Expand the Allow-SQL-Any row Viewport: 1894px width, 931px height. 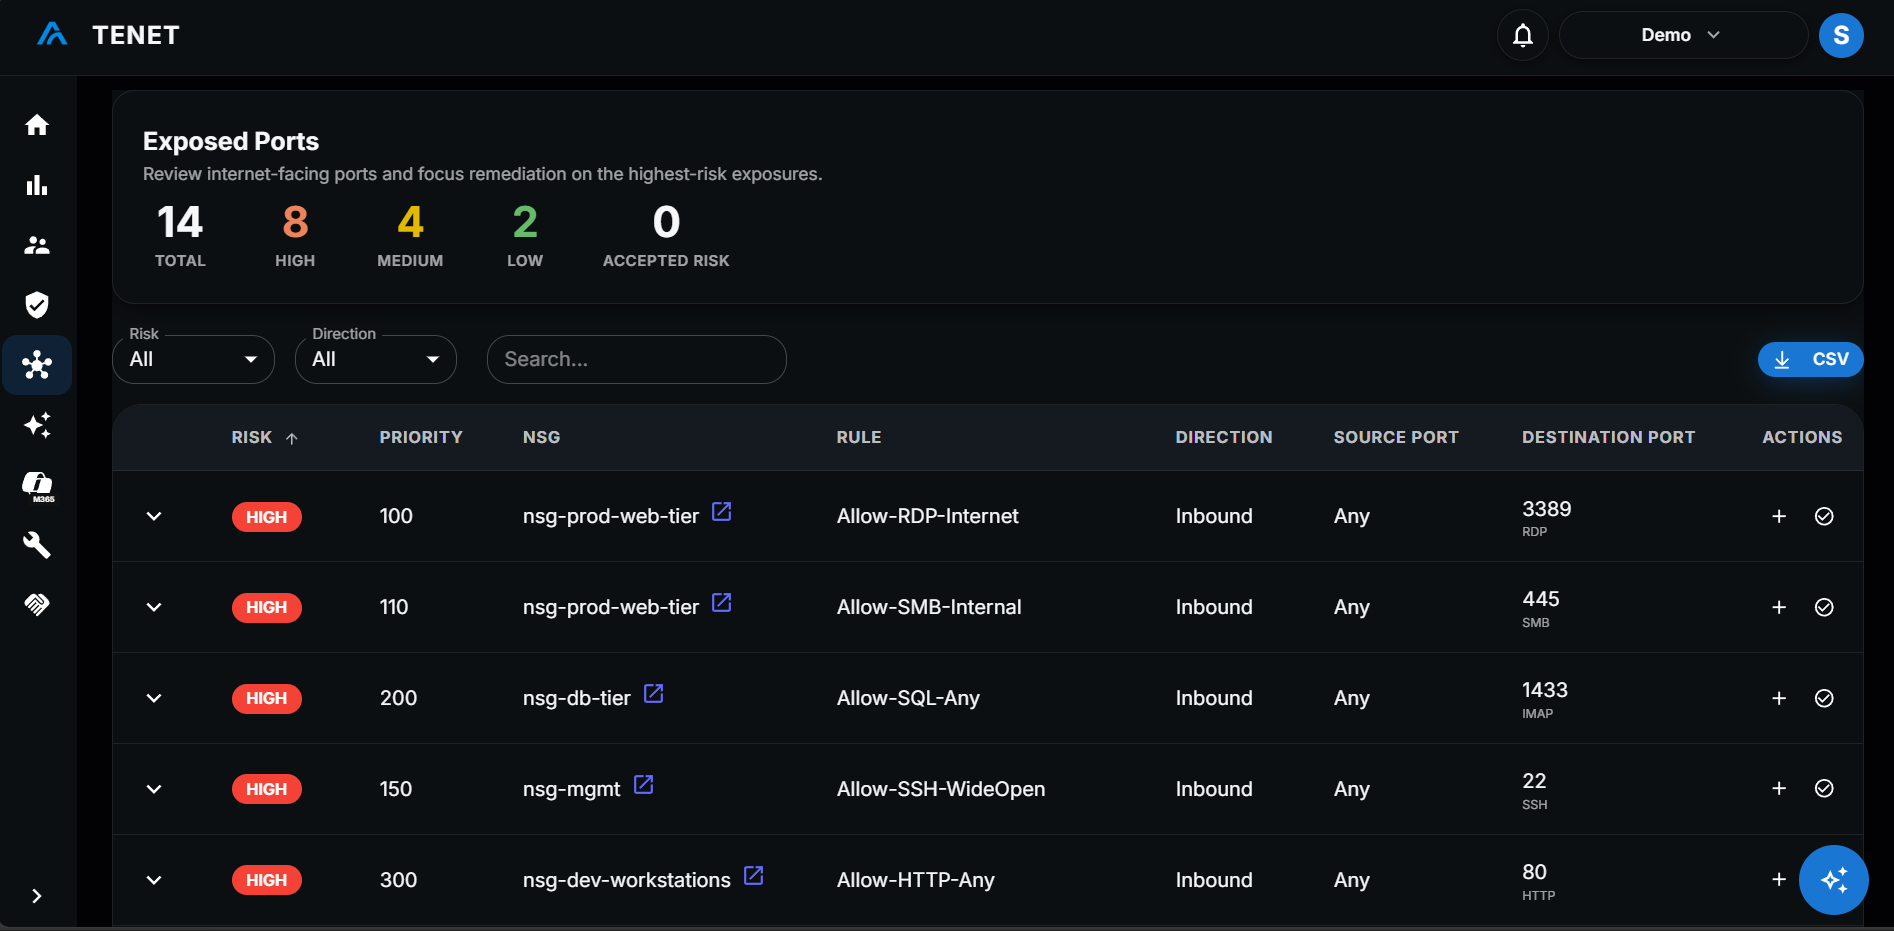pos(154,698)
